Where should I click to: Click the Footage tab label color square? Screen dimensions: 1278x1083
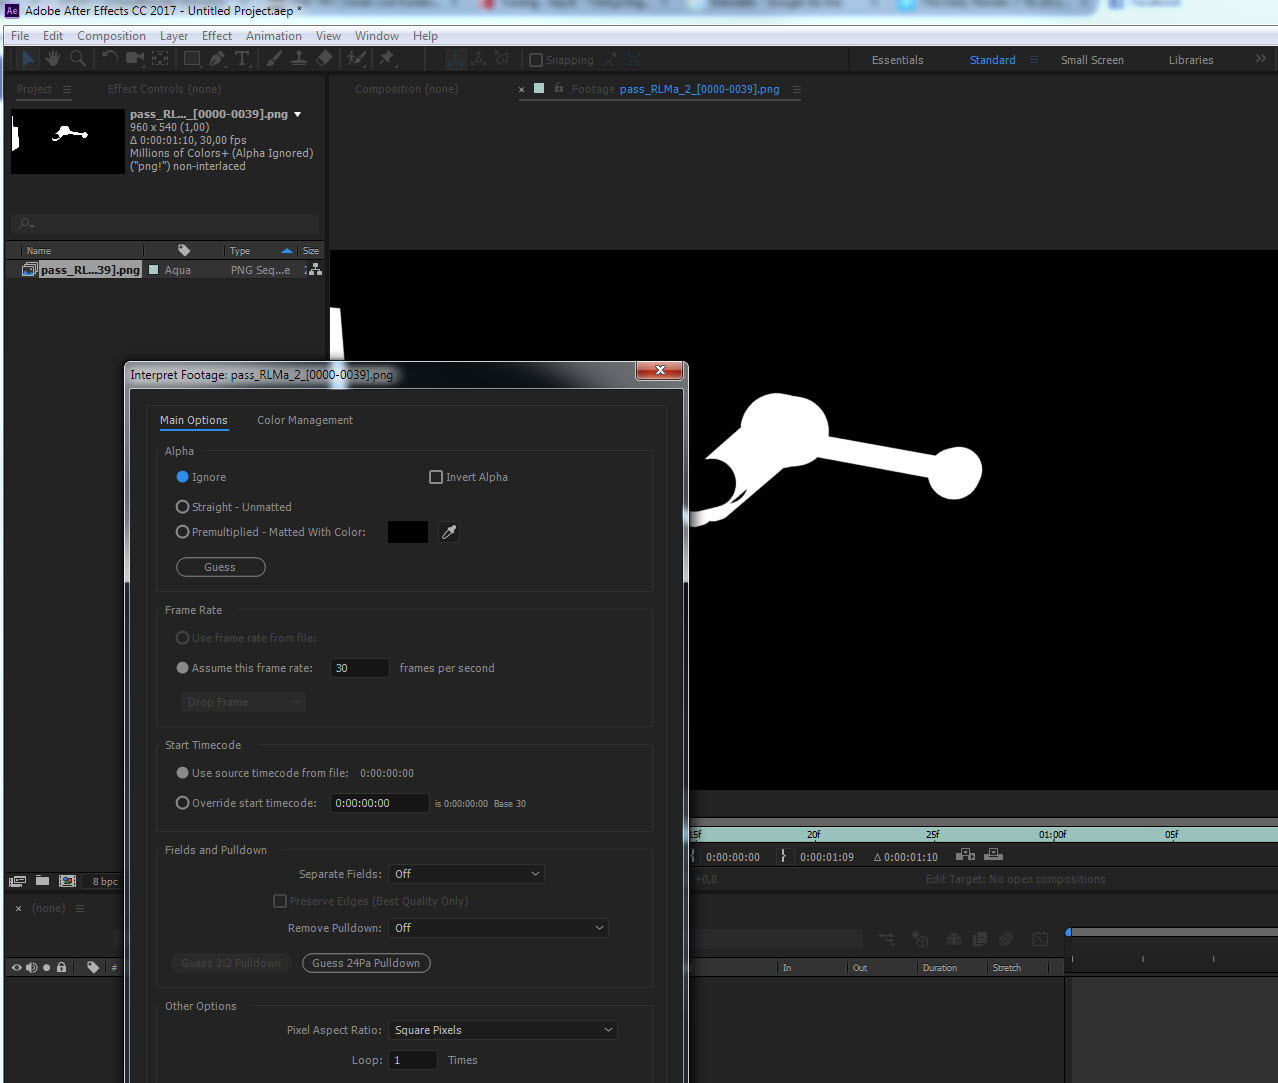[x=539, y=88]
